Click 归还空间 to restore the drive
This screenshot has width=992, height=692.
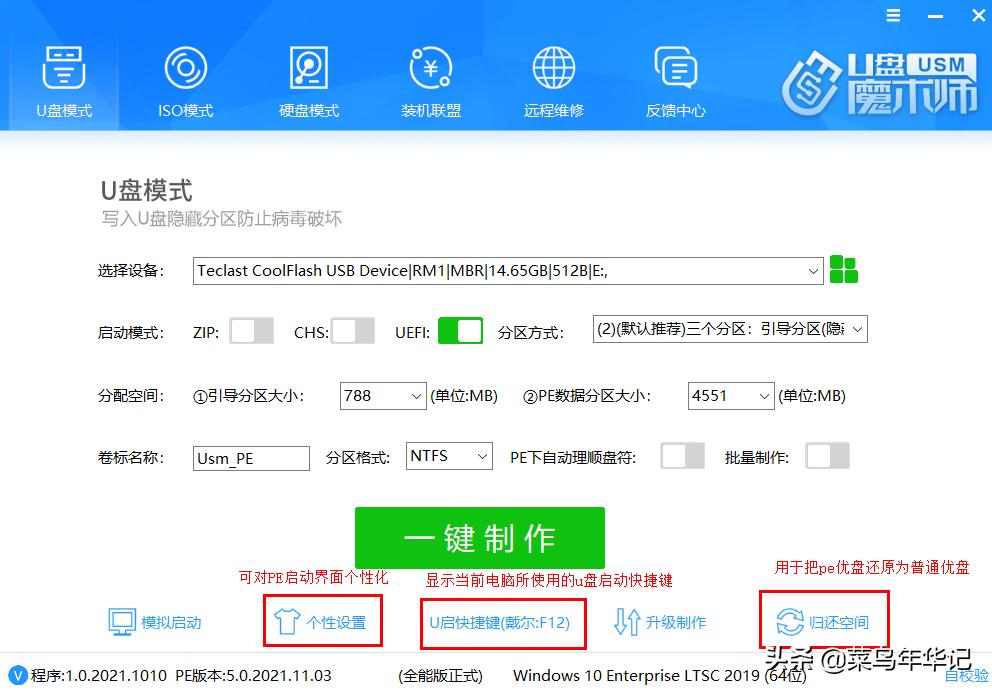(x=823, y=622)
